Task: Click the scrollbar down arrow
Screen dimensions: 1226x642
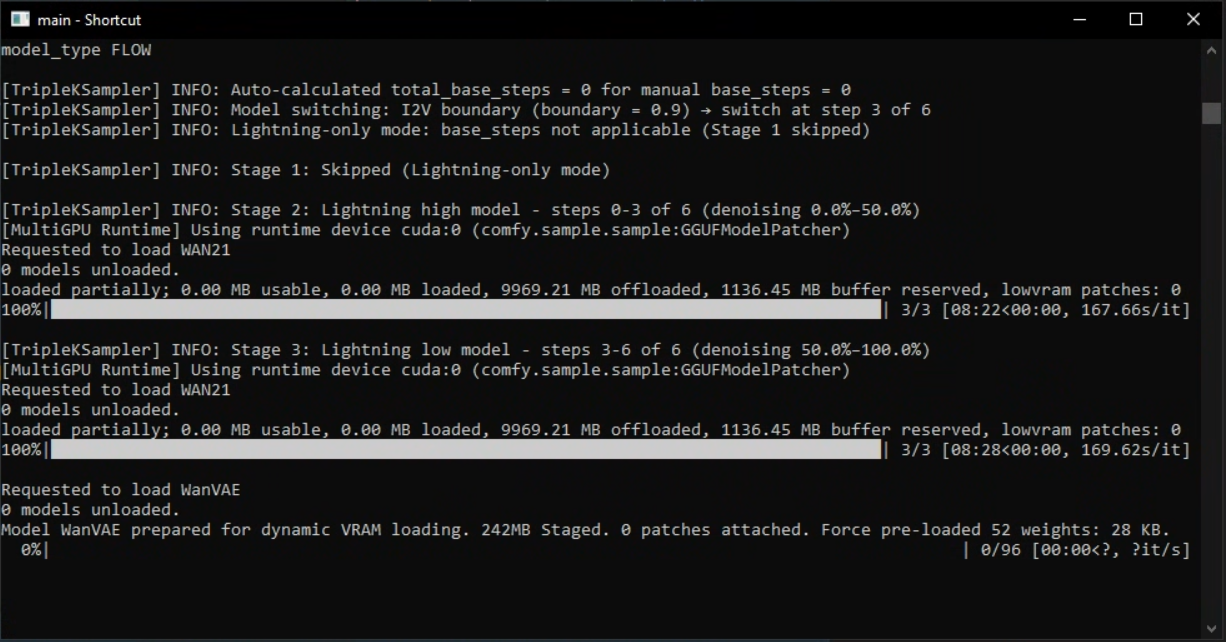Action: [1211, 629]
